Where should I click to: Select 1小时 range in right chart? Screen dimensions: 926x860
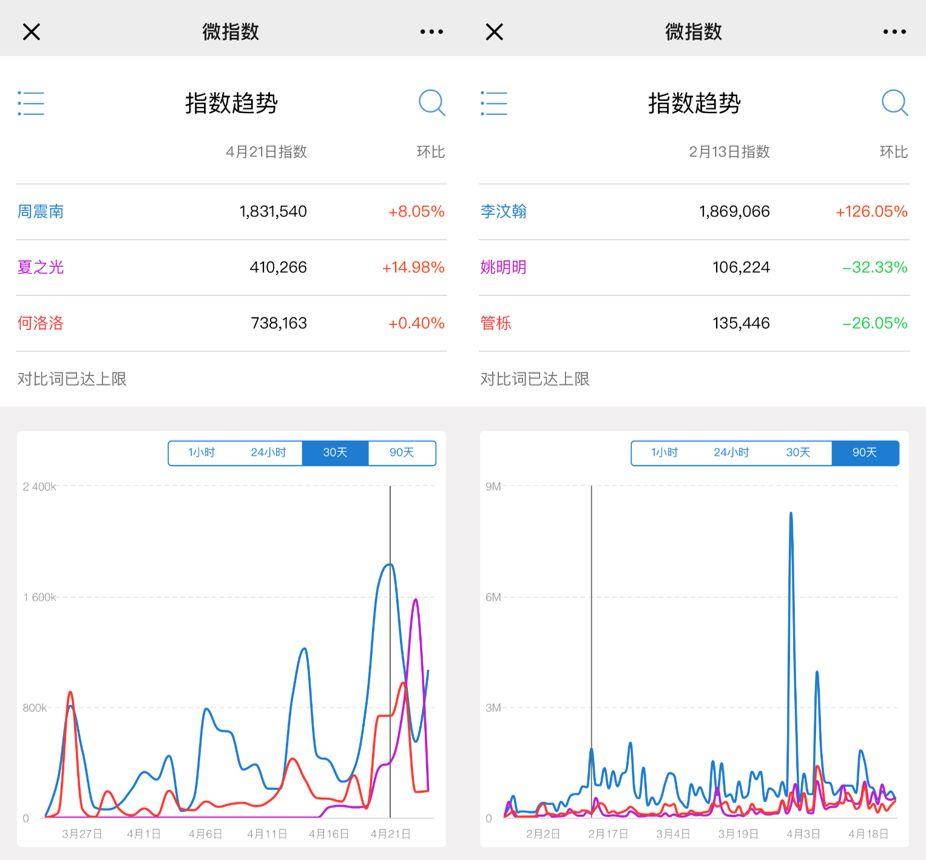[x=664, y=452]
